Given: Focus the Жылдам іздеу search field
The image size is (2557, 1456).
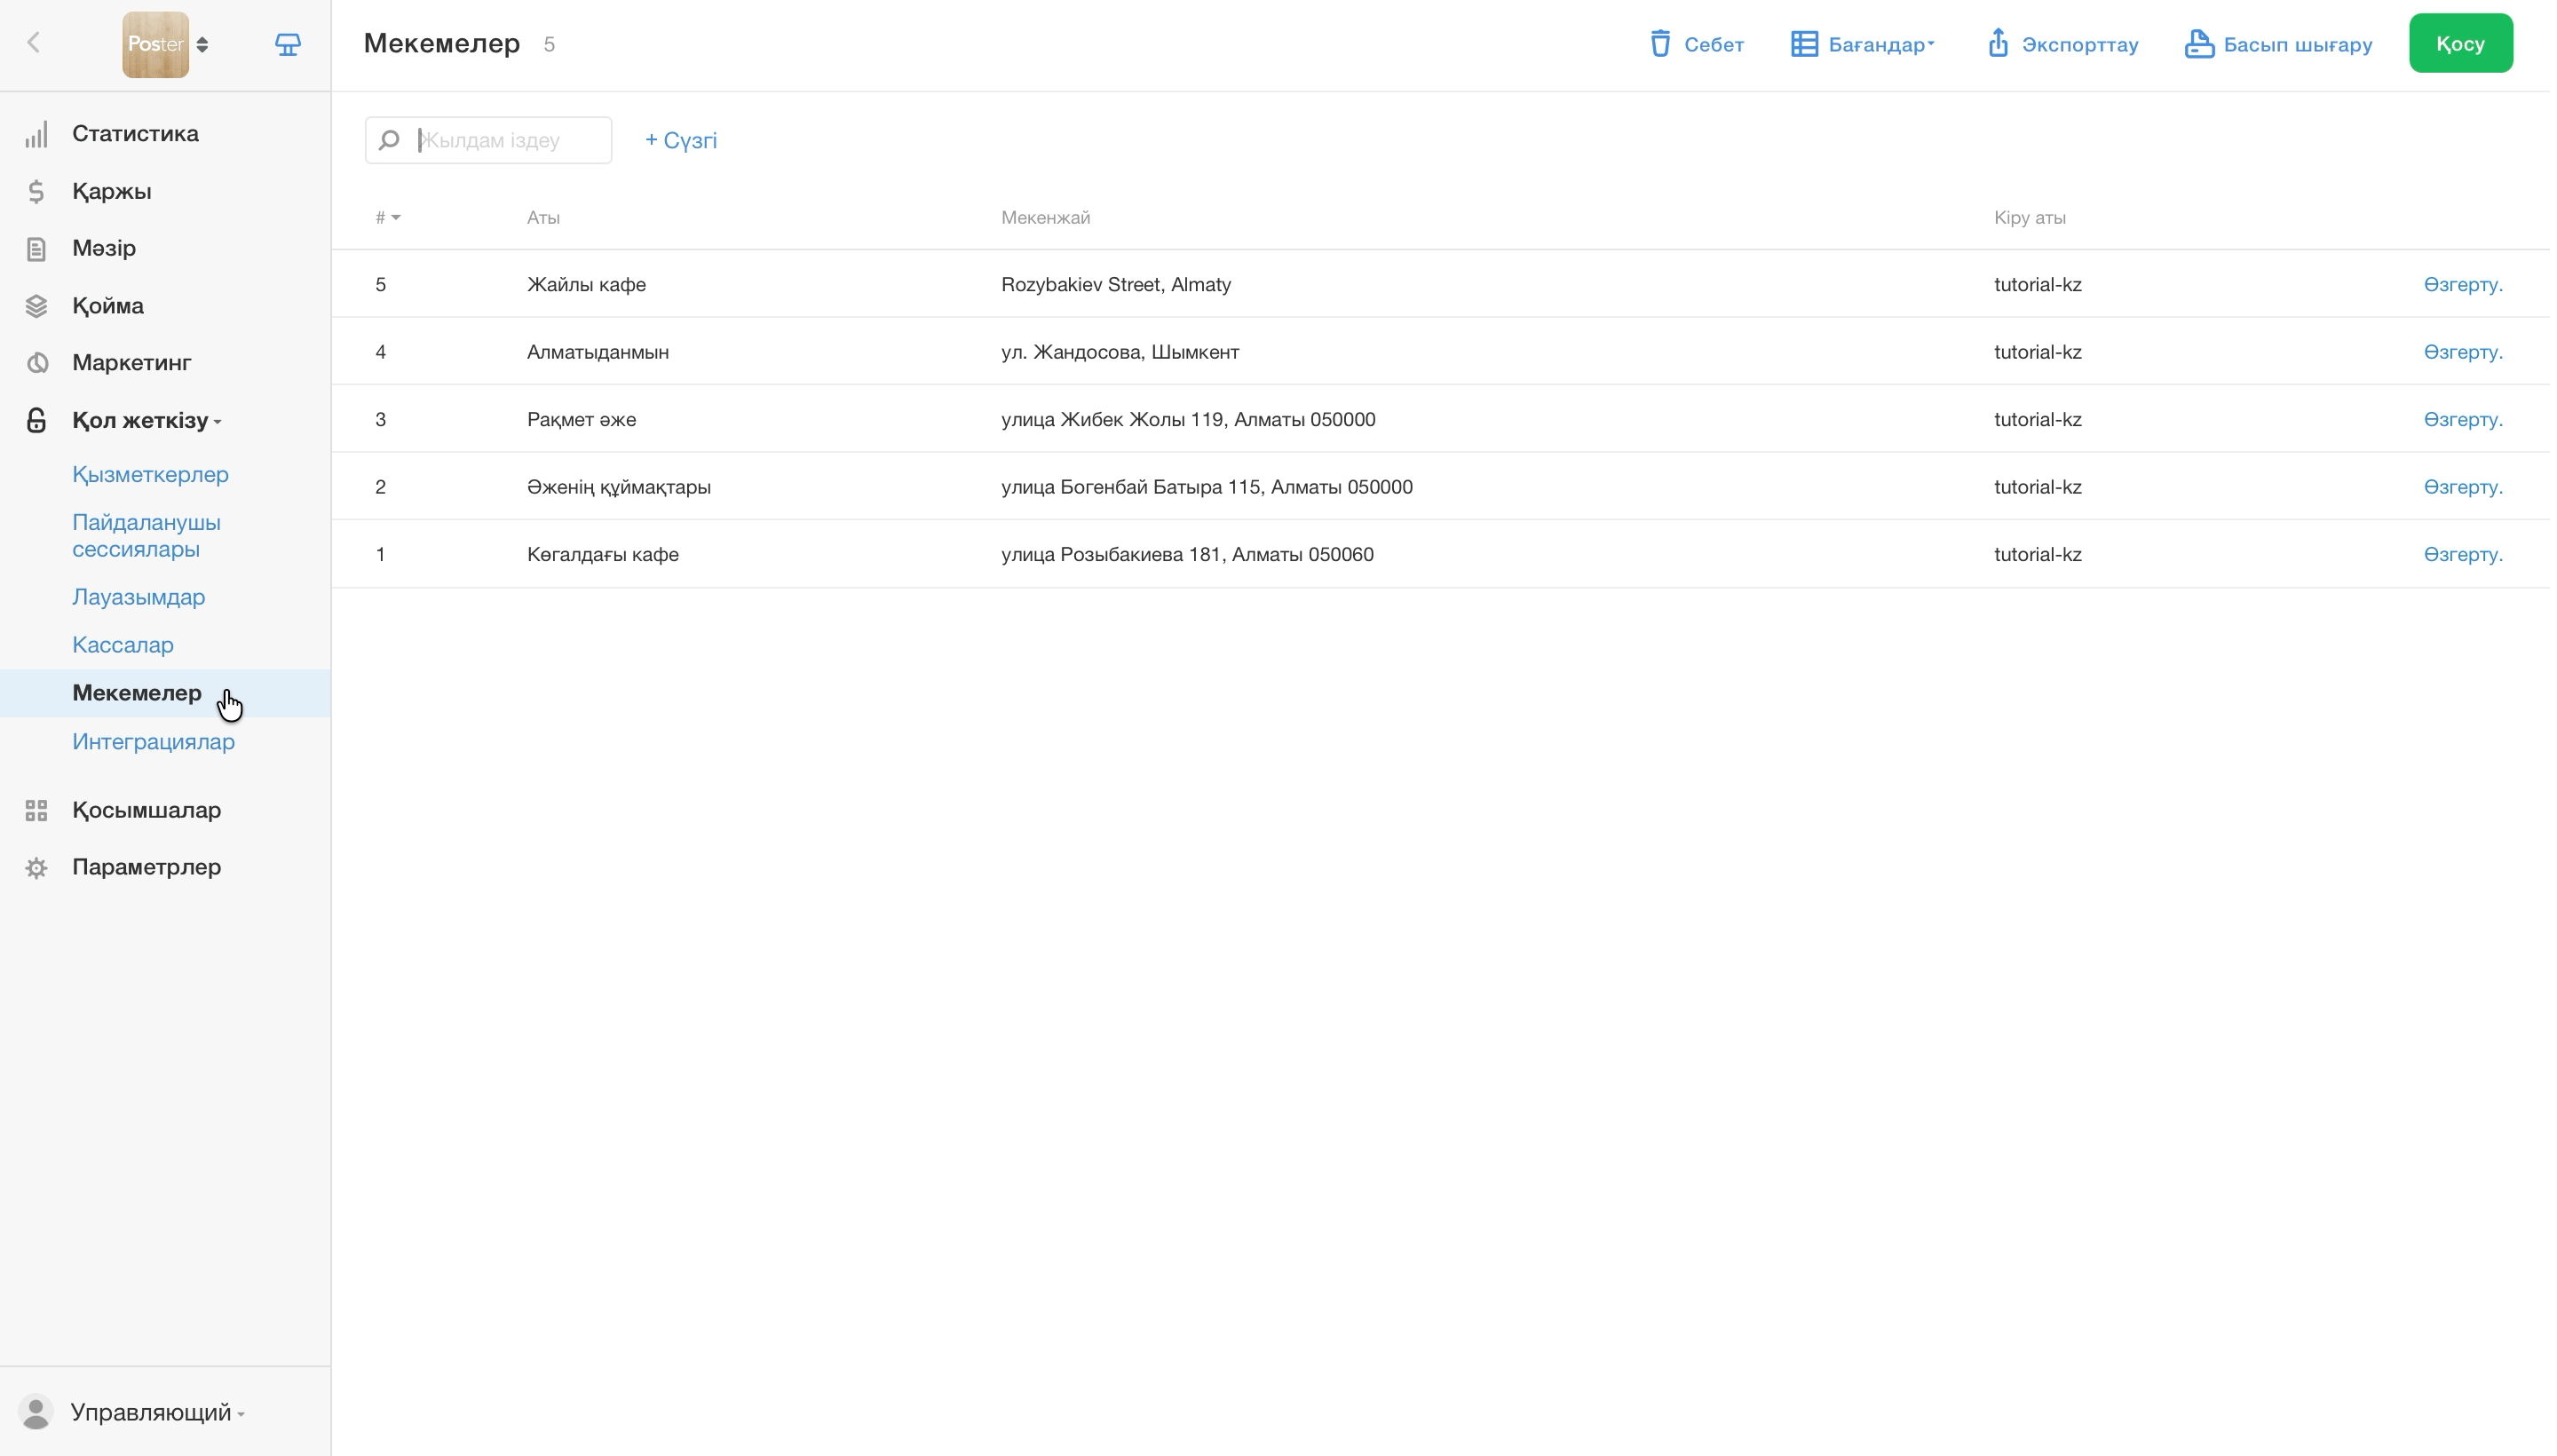Looking at the screenshot, I should [489, 141].
